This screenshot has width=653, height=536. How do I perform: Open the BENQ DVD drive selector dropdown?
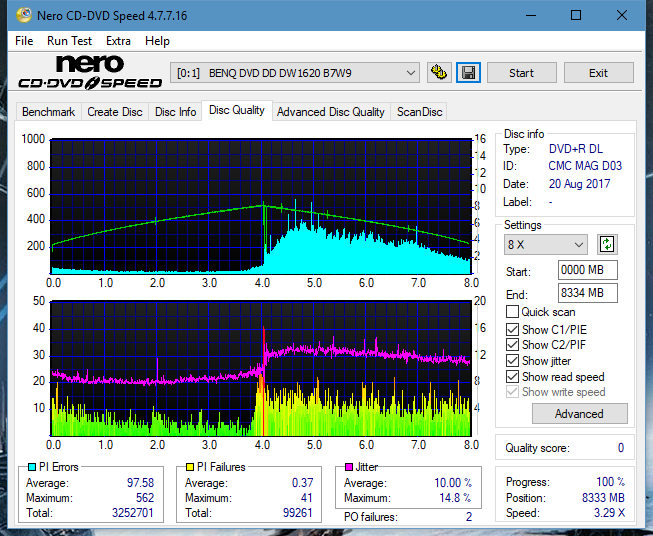click(x=295, y=73)
